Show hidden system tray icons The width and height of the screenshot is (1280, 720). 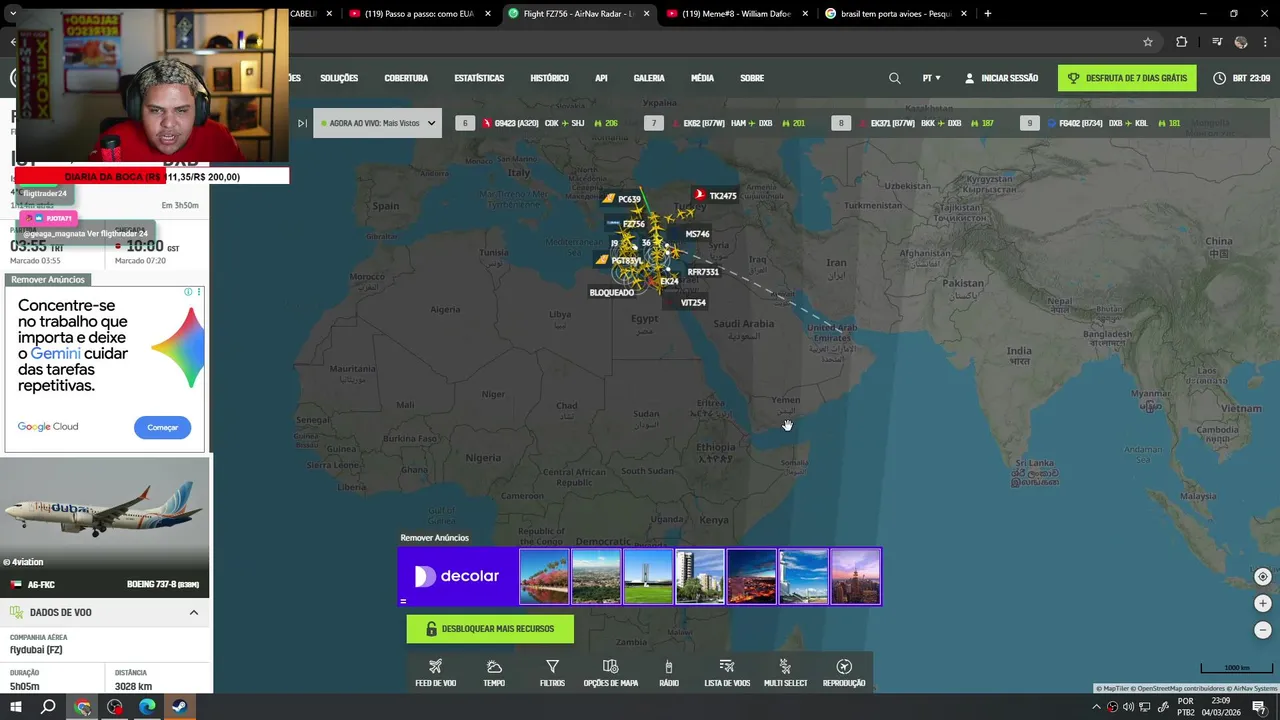click(1096, 707)
